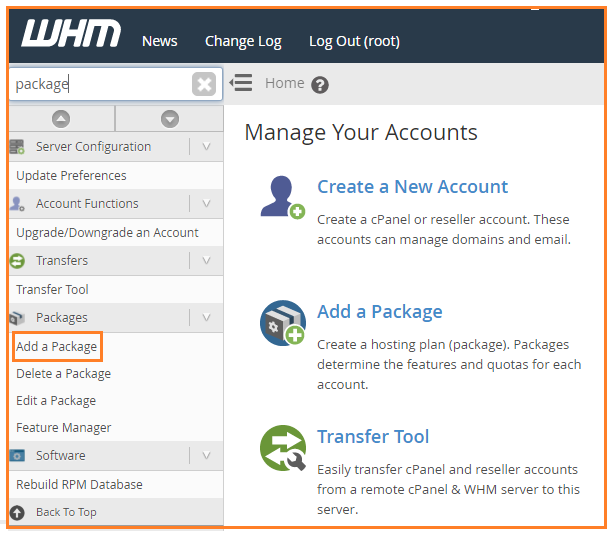Select Edit a Package
612x535 pixels.
(56, 401)
